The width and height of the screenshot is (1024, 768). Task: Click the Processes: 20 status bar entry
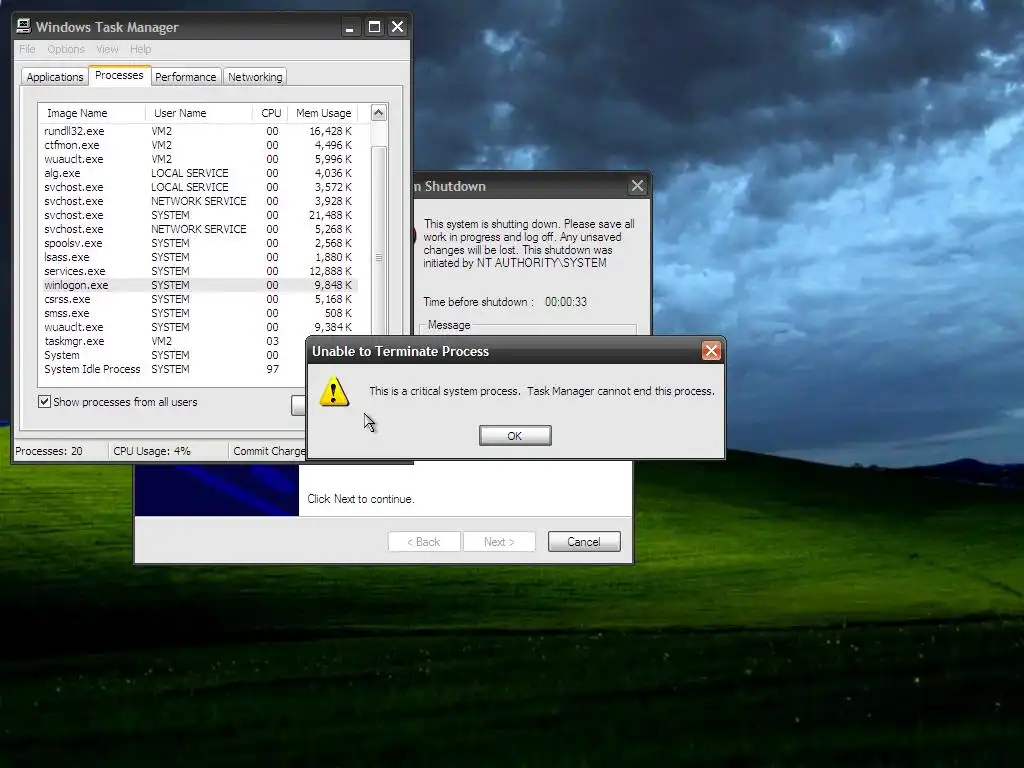[49, 451]
